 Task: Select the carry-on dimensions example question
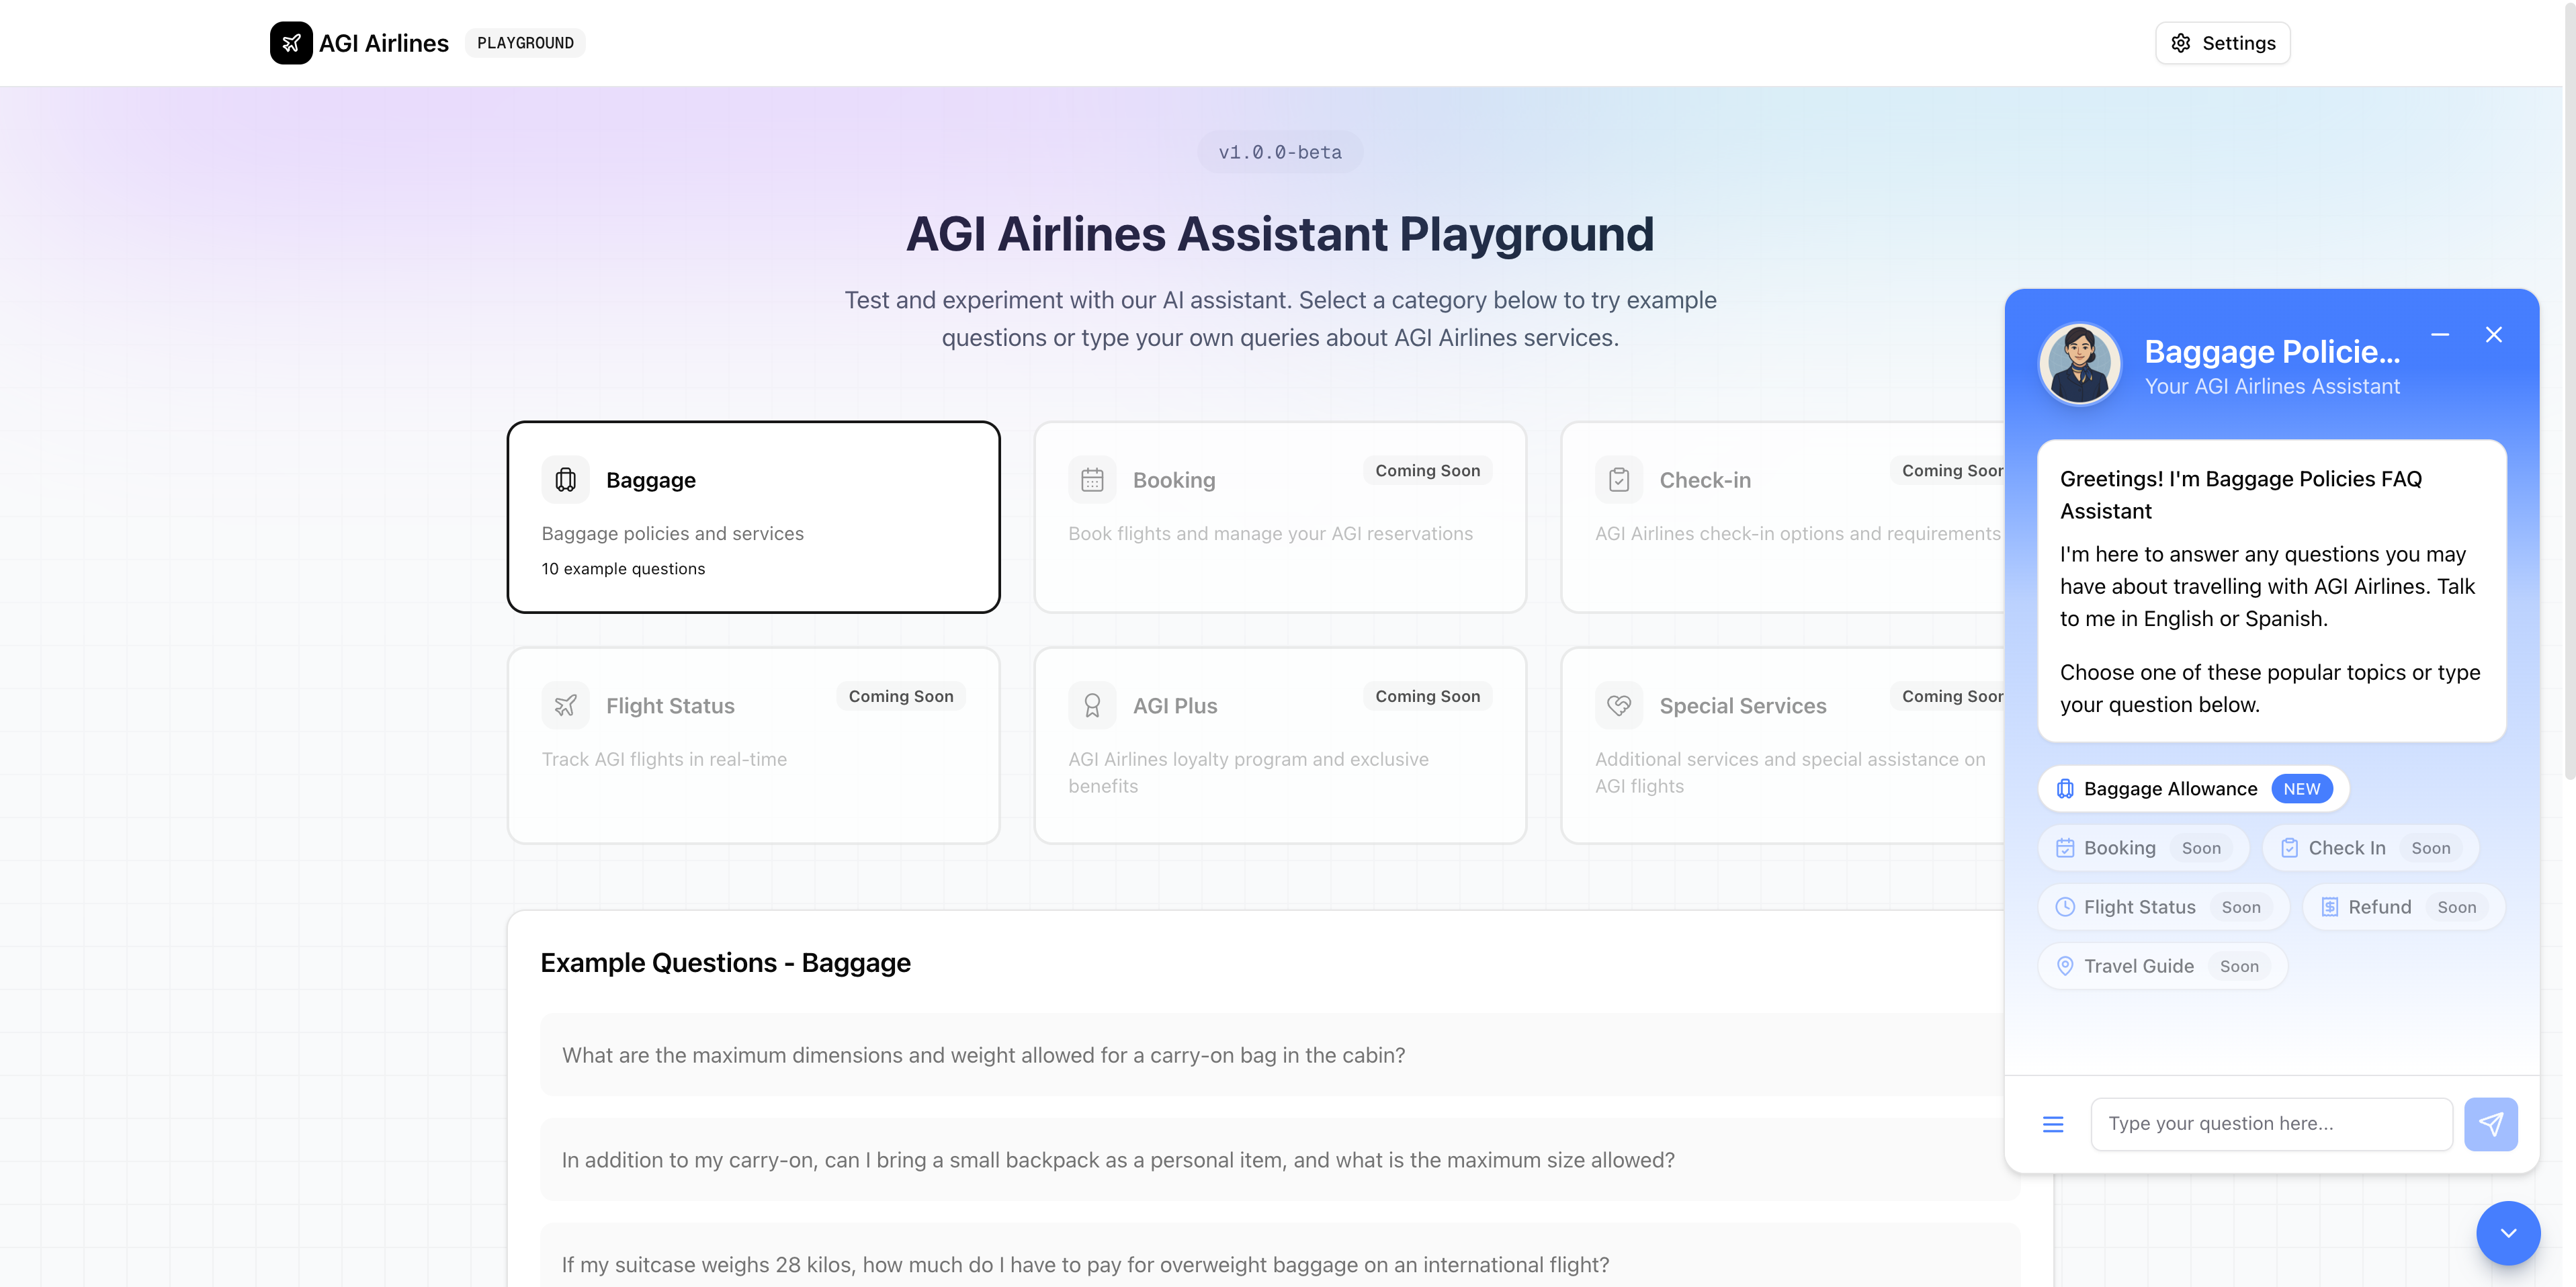point(983,1055)
